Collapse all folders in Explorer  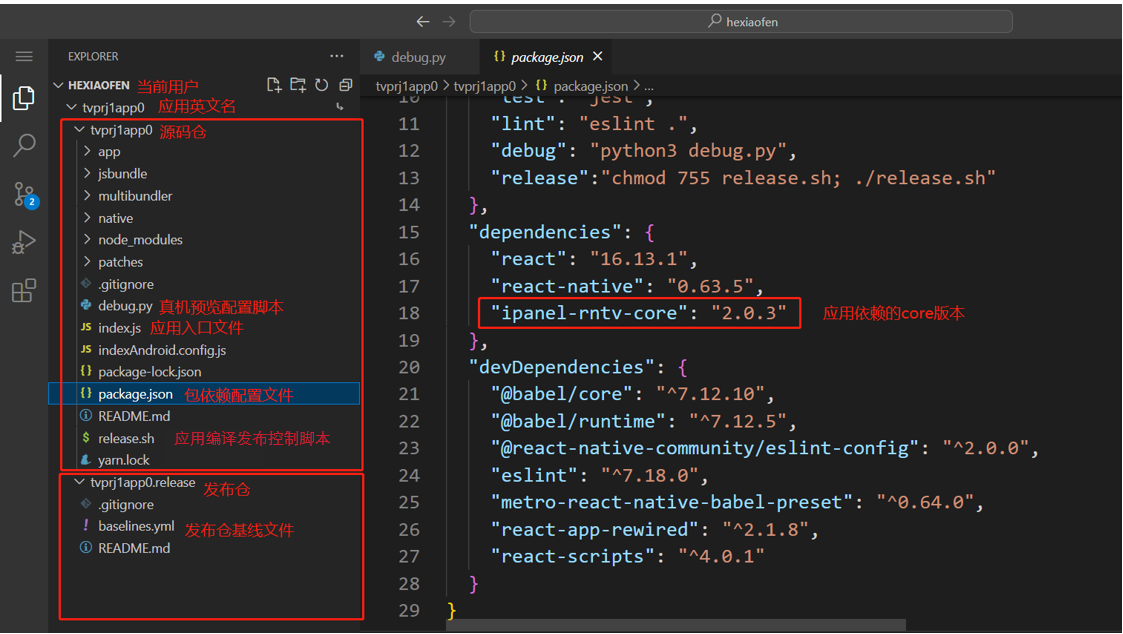tap(346, 86)
